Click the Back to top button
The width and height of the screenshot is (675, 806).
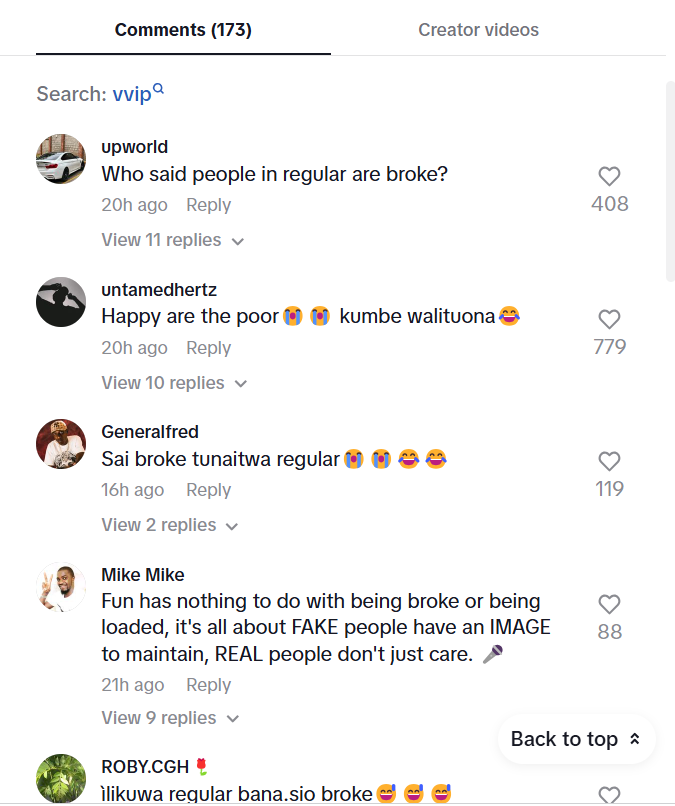tap(576, 739)
